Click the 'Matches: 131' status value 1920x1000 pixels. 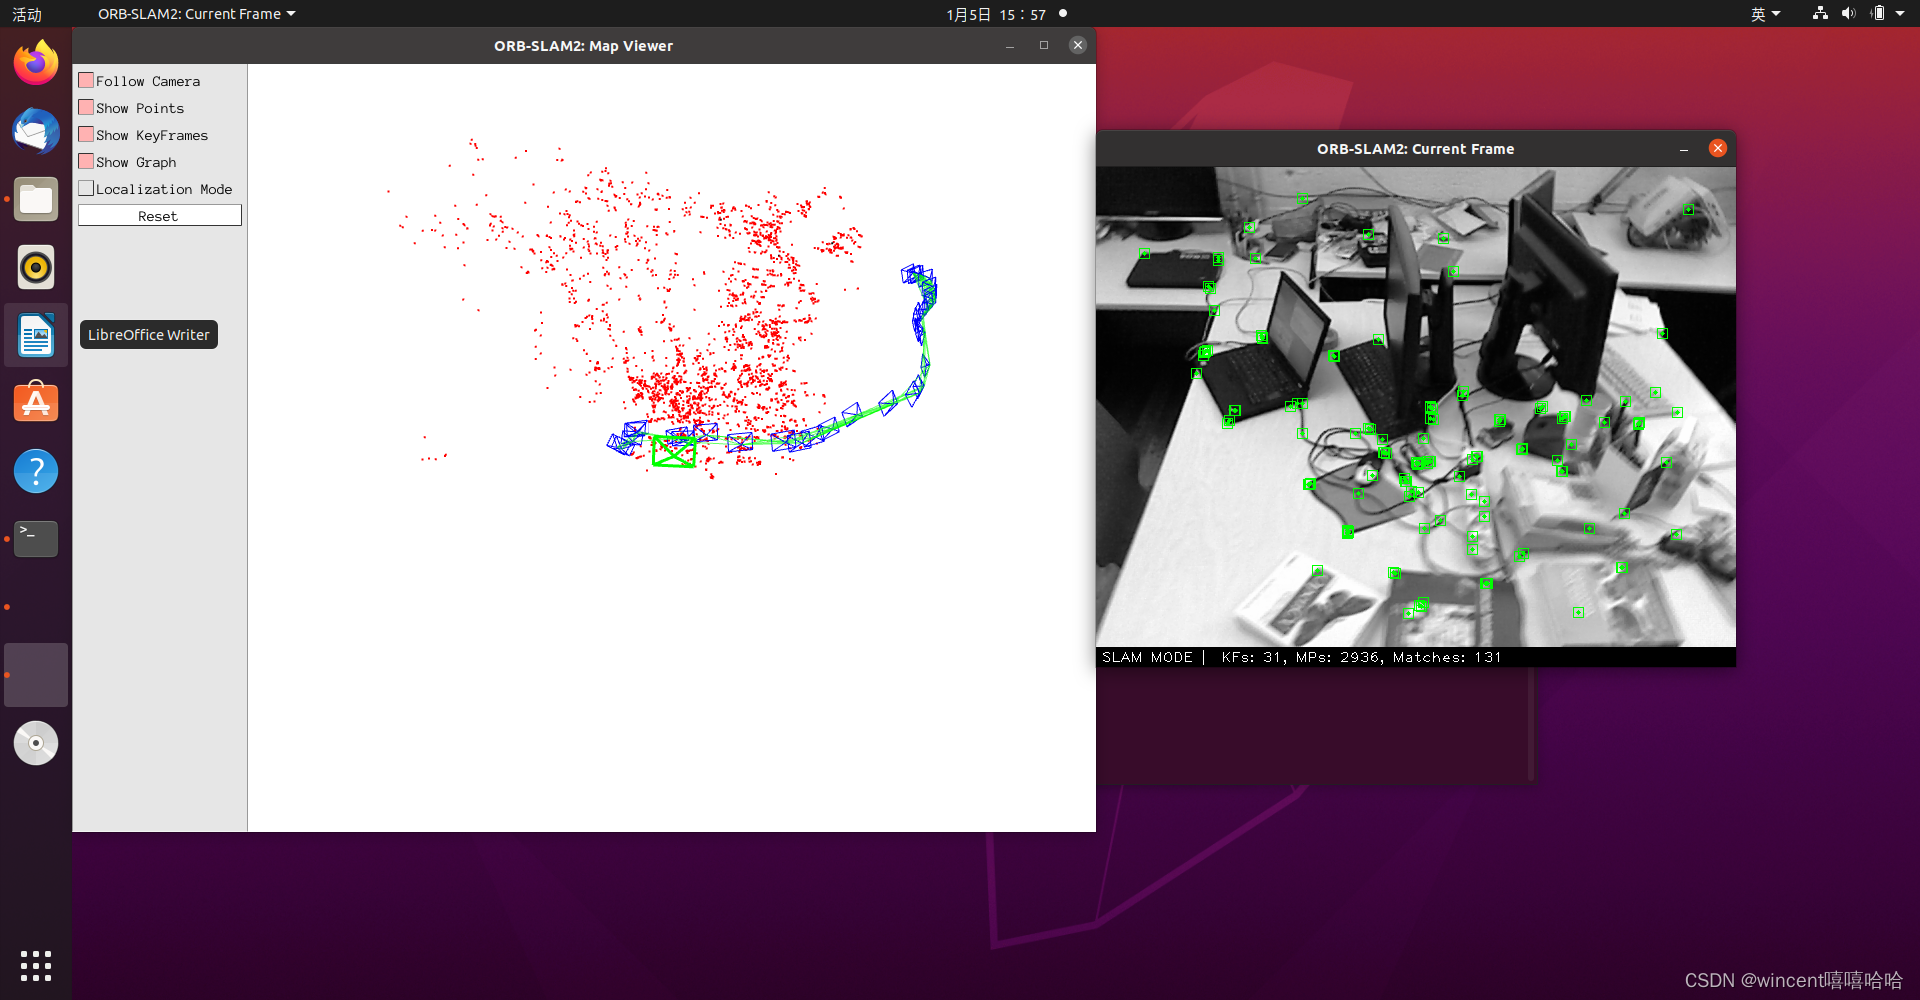[x=1447, y=657]
